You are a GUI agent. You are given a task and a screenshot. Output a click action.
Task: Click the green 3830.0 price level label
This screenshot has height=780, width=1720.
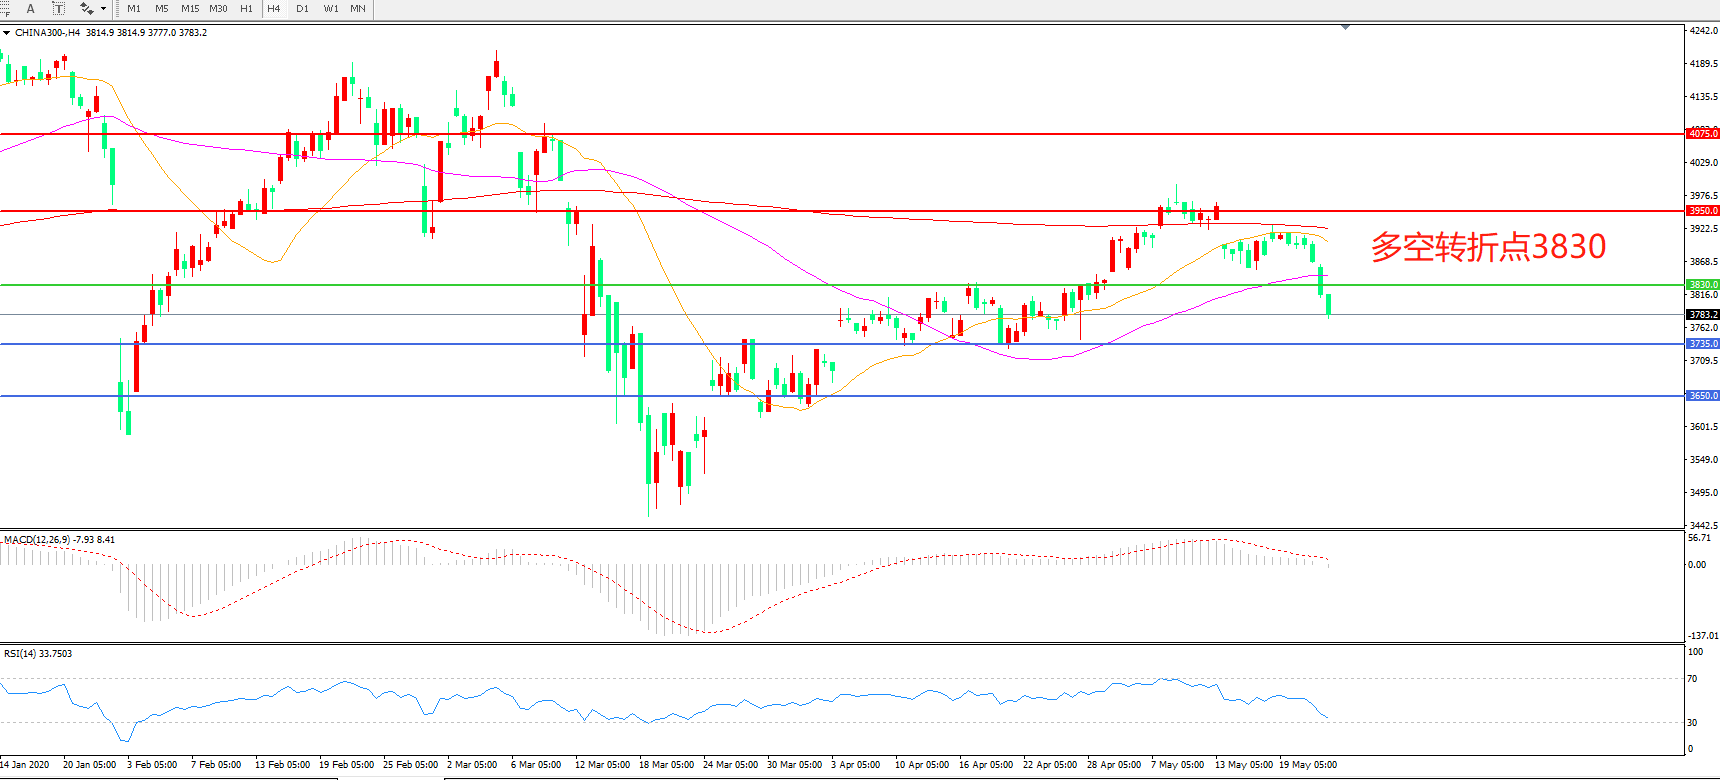(1703, 285)
